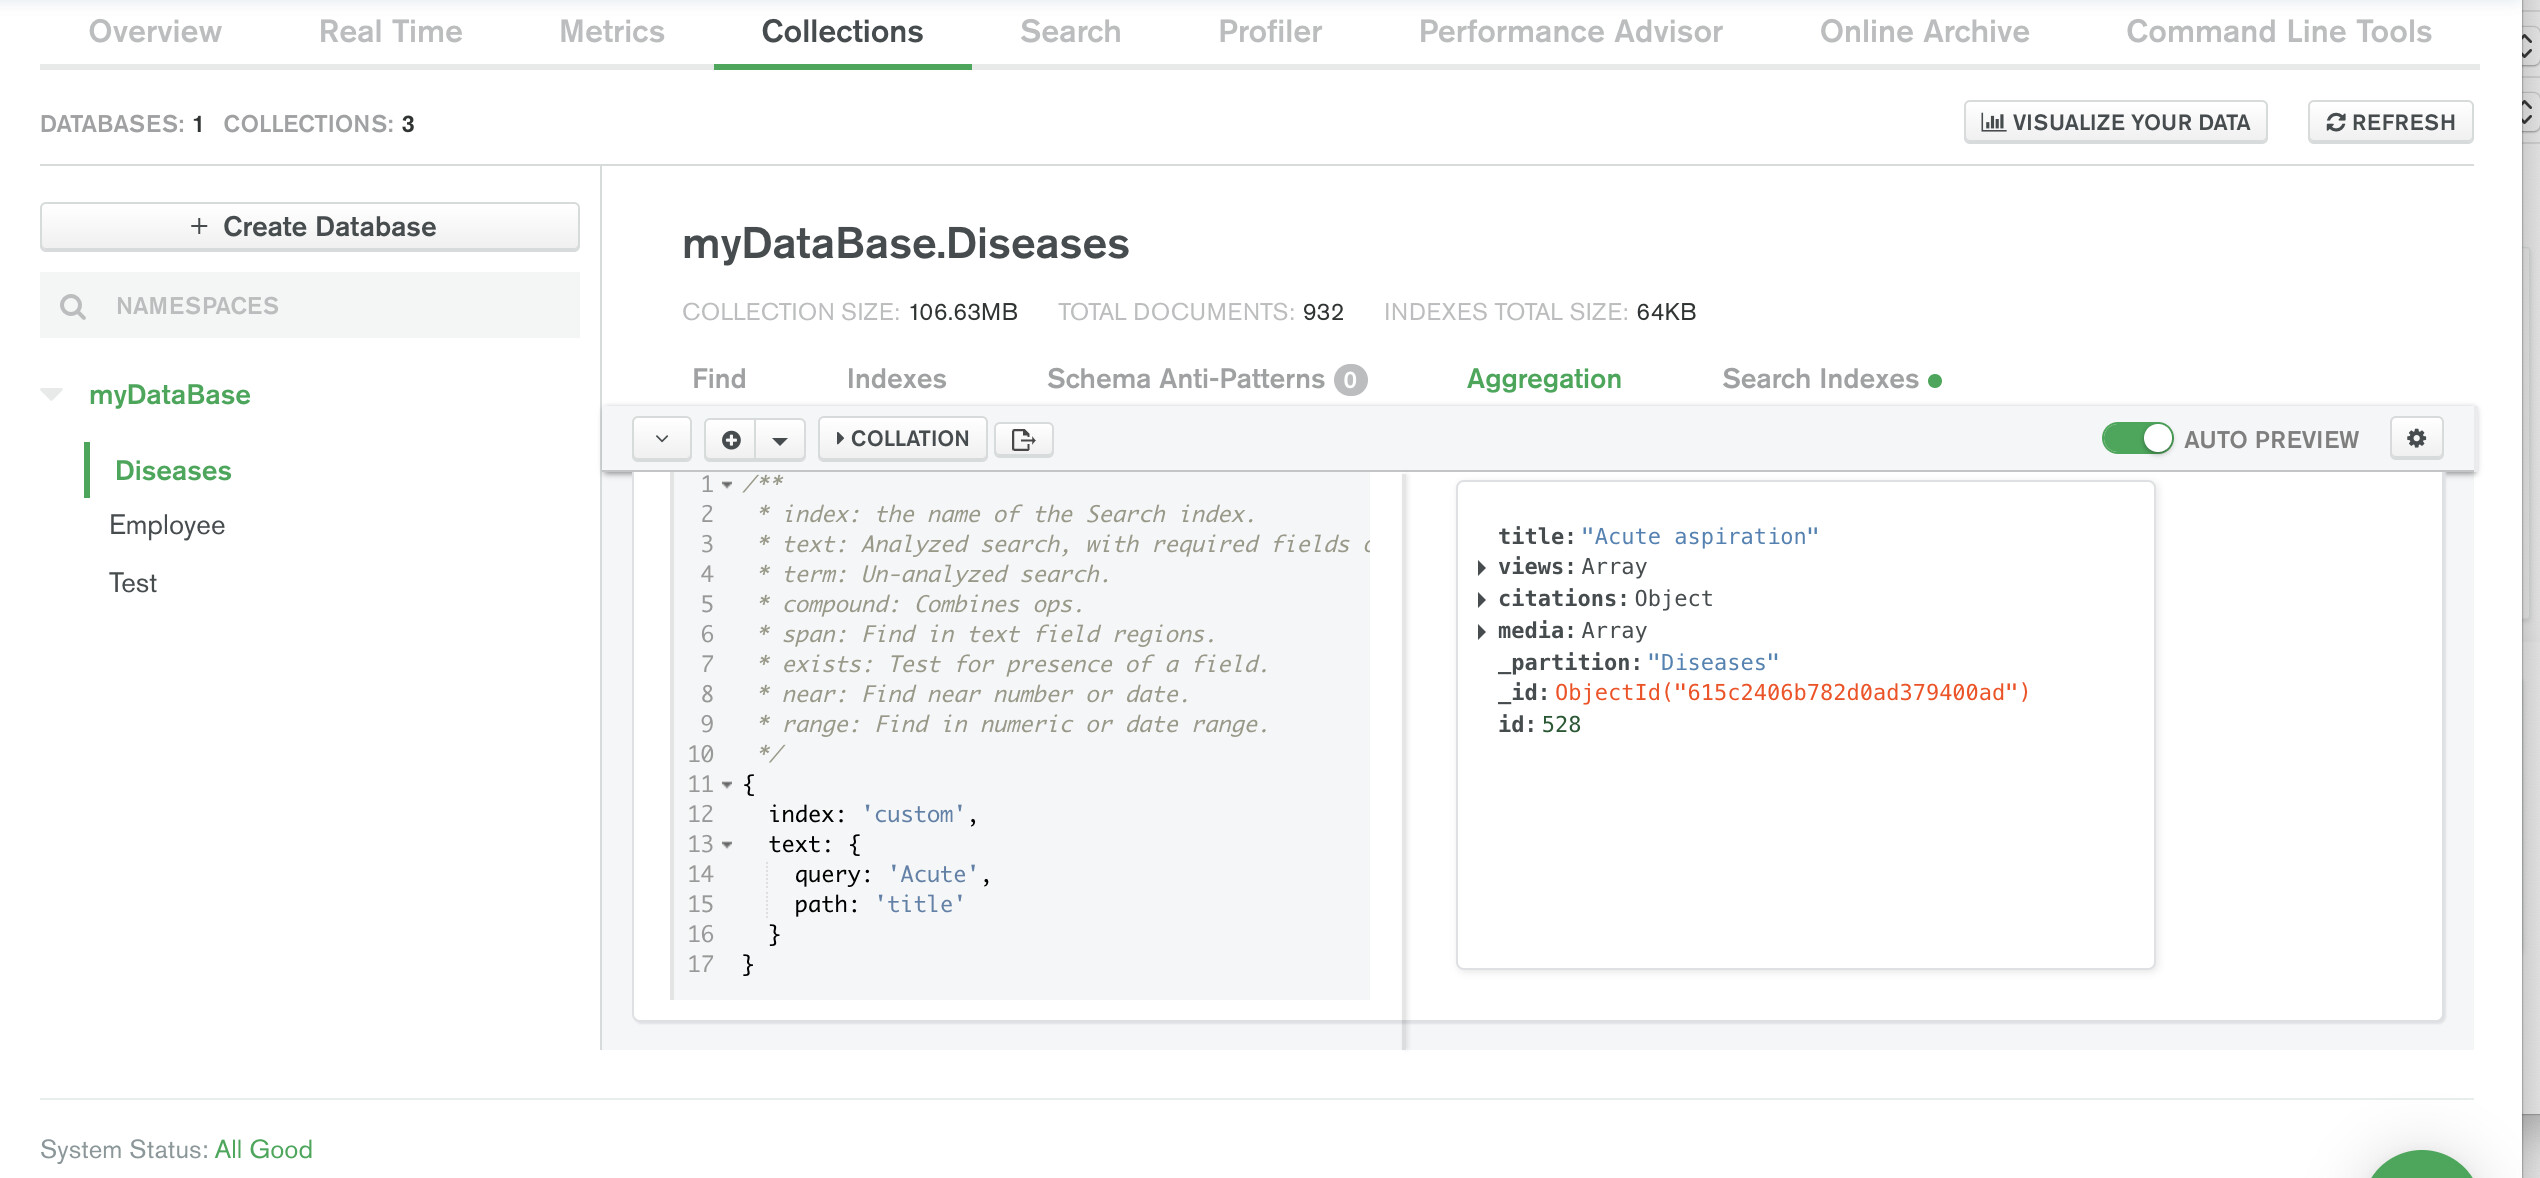Expand the citations Object field
2540x1178 pixels.
(x=1482, y=600)
